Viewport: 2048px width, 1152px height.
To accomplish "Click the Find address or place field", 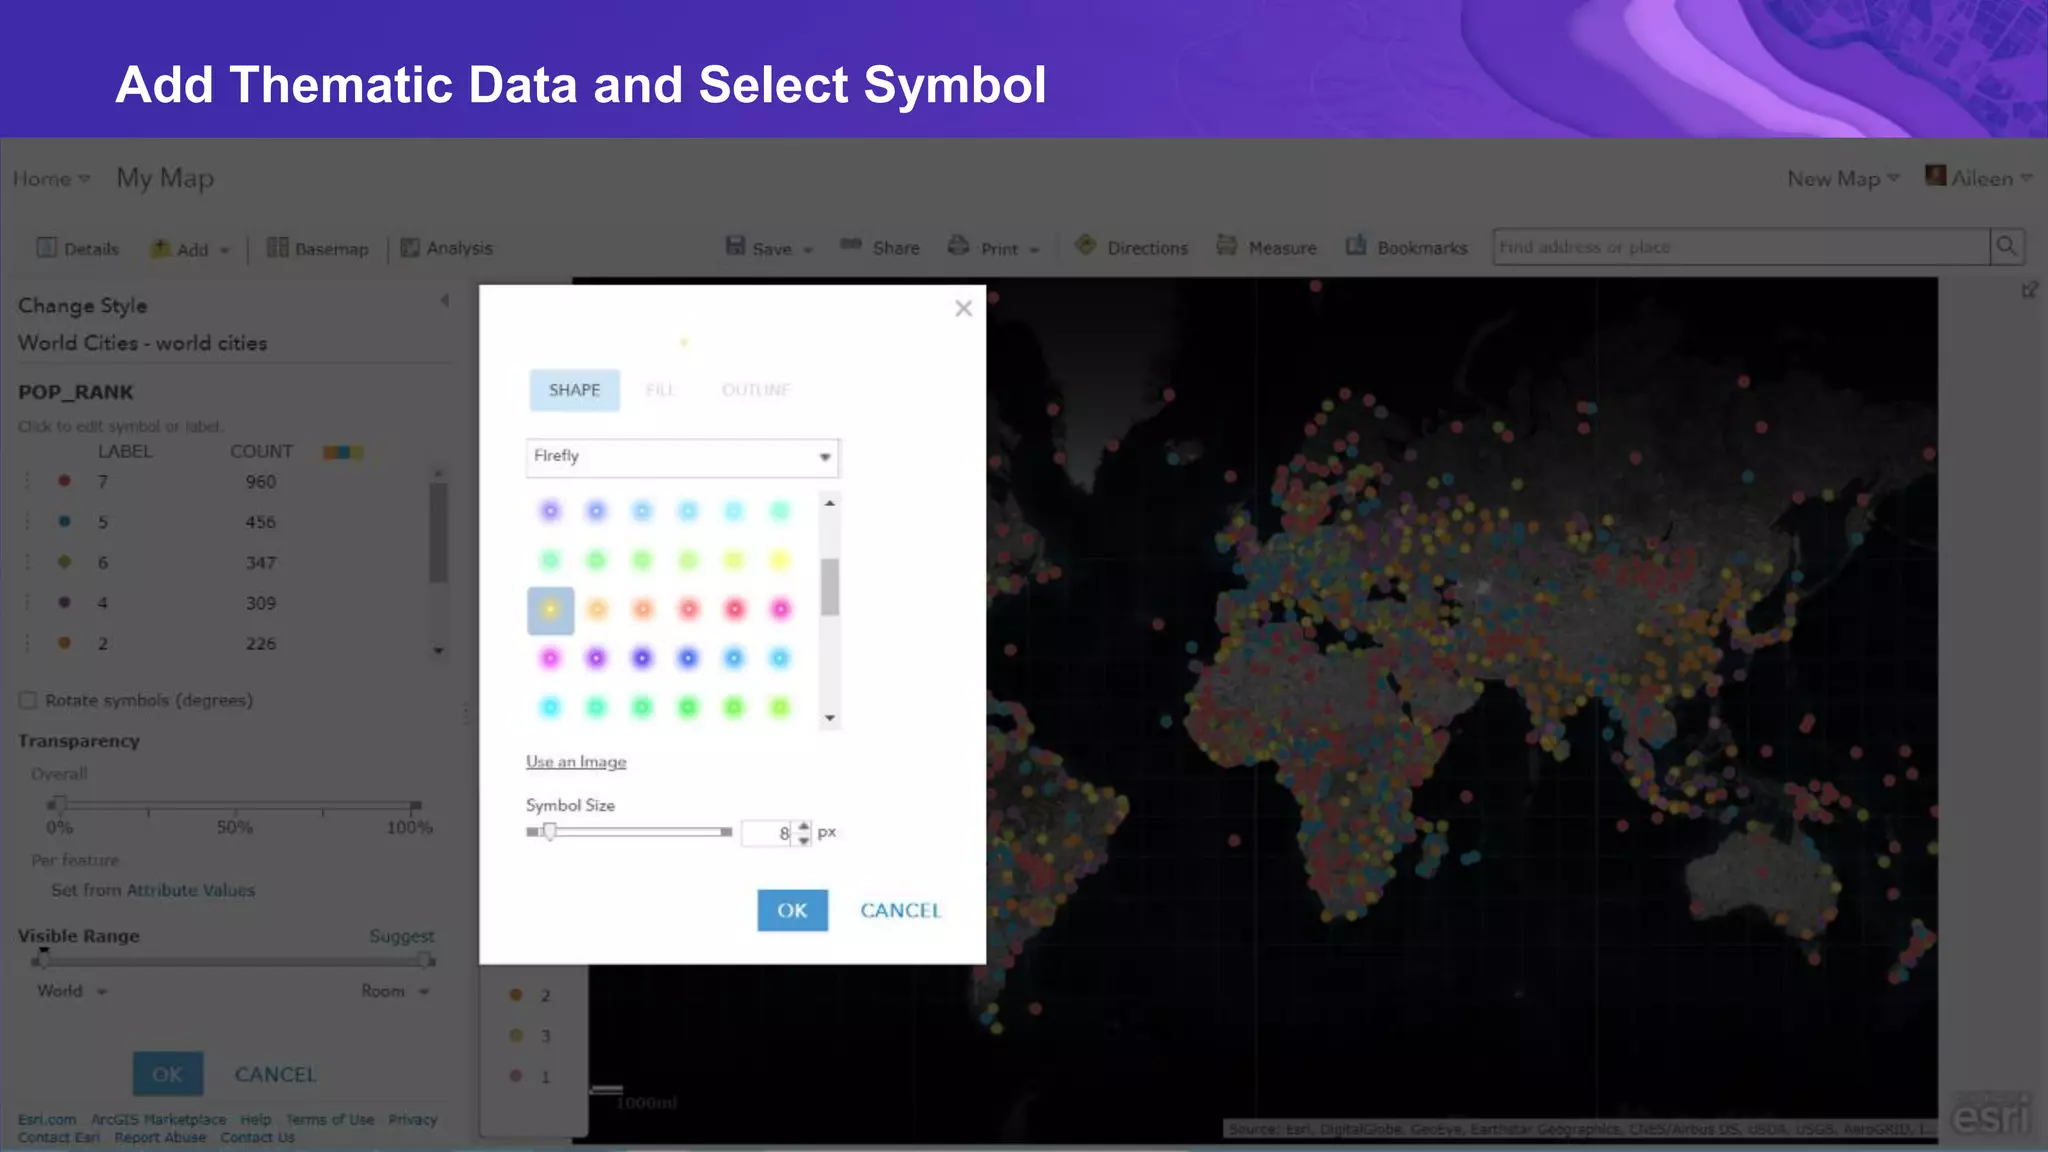I will coord(1741,247).
